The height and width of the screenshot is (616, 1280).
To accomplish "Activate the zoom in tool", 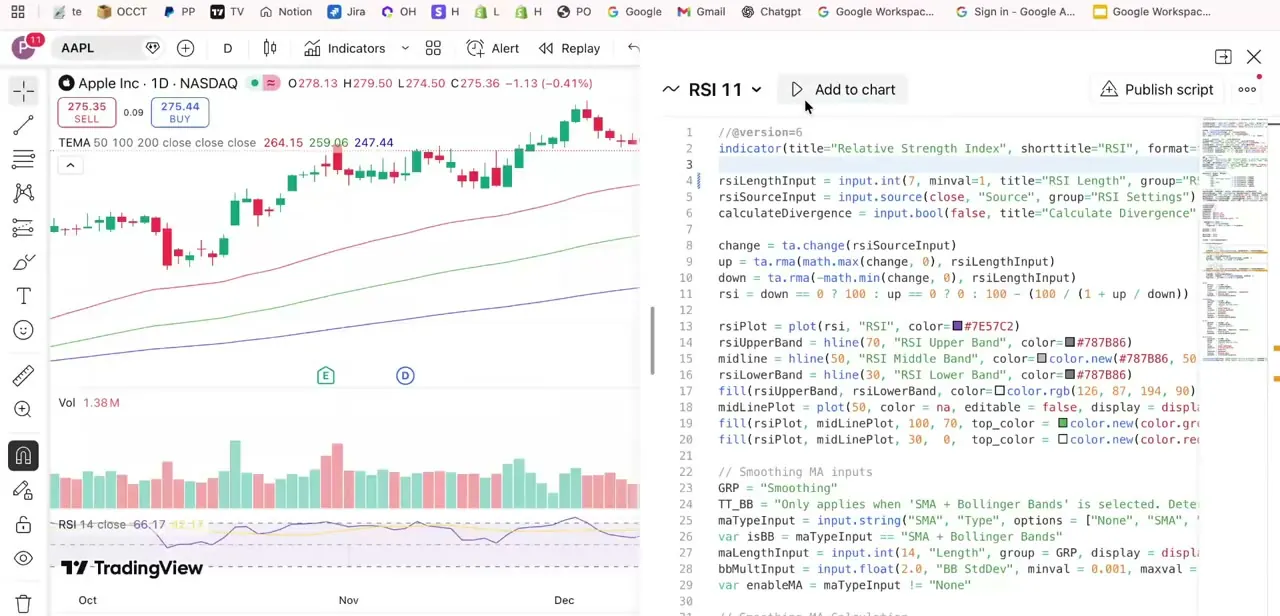I will [24, 410].
